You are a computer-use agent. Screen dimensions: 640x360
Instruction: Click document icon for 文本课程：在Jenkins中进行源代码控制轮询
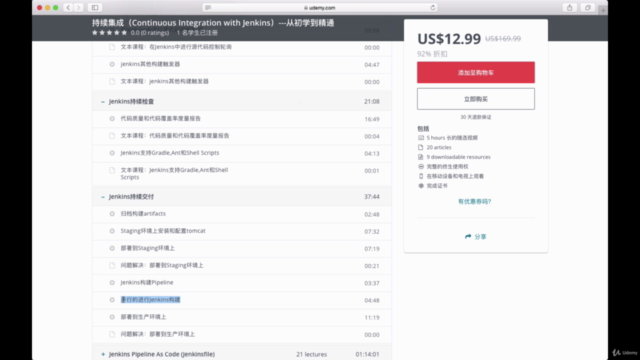[x=112, y=47]
